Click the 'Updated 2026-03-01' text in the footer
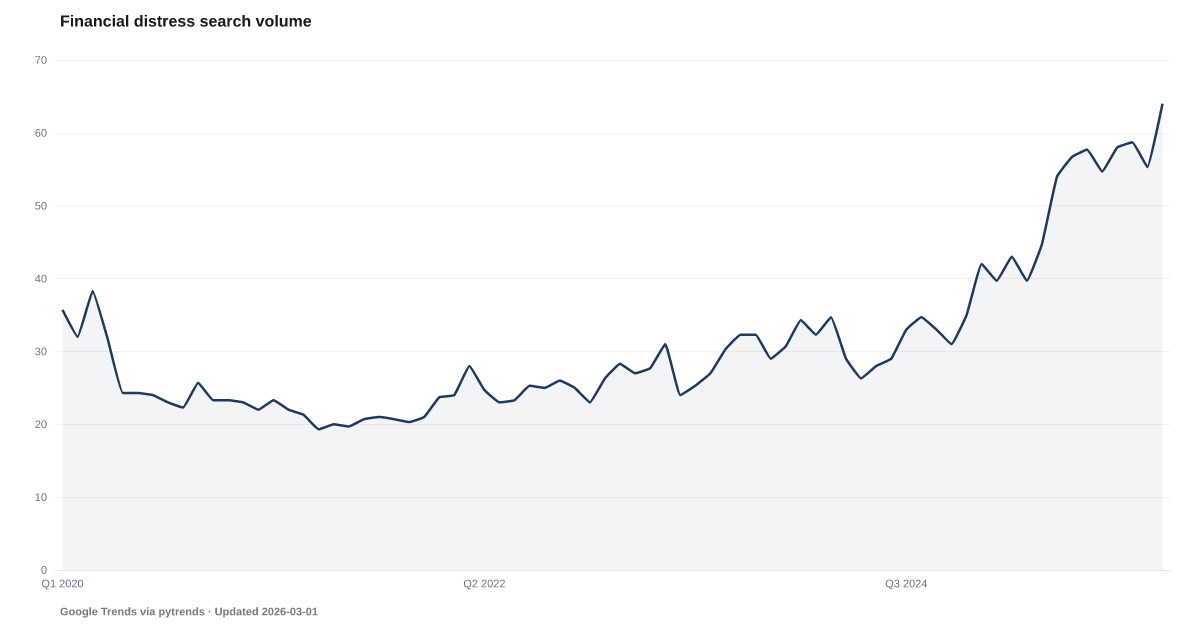The image size is (1200, 630). [x=266, y=611]
